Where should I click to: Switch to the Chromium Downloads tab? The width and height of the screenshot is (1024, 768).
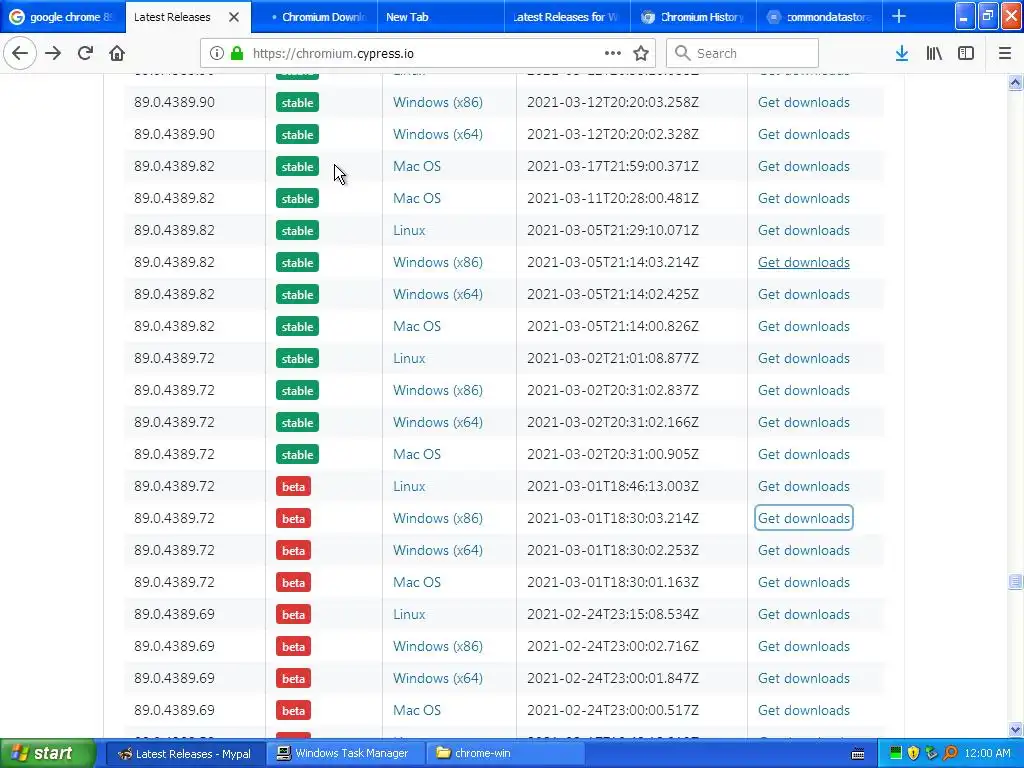316,17
